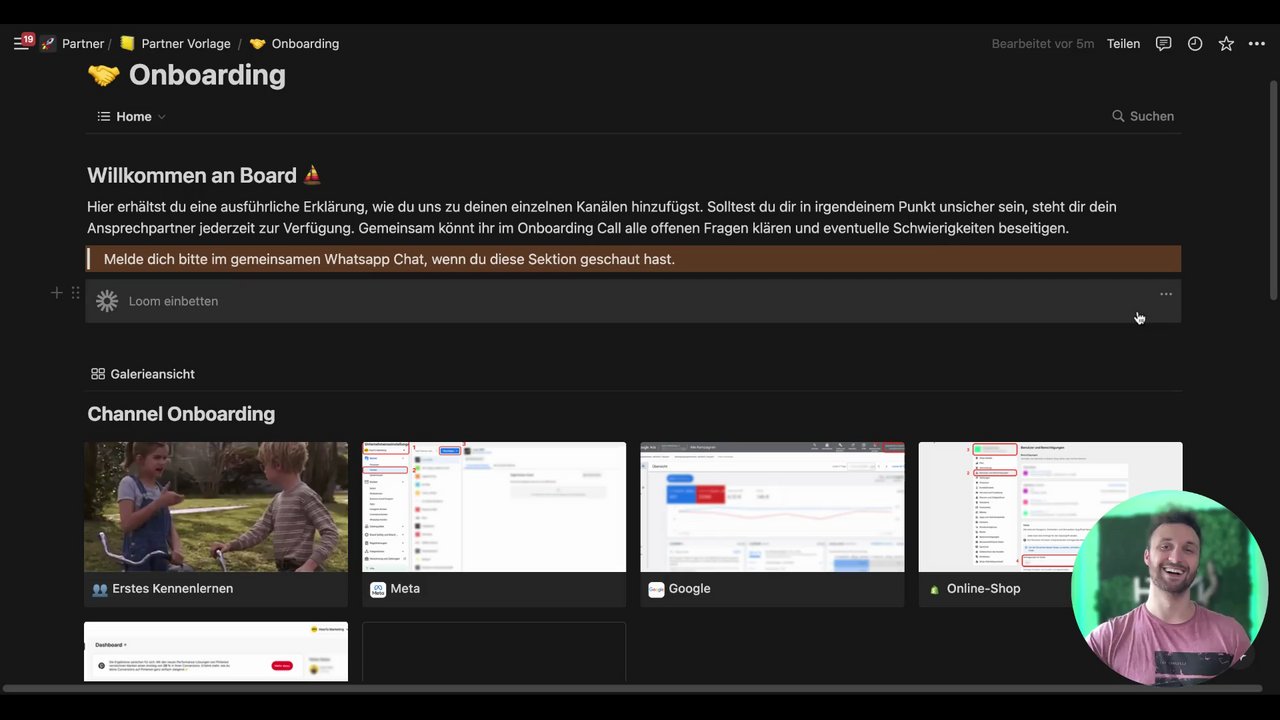Click the people icon beside Erstes Kennenlernen
Viewport: 1280px width, 720px height.
[x=100, y=589]
